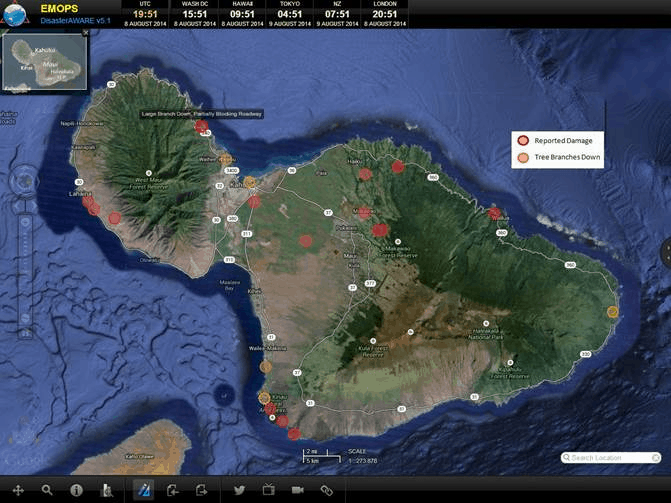
Task: Close the Maui overview mini-map
Action: coord(85,33)
